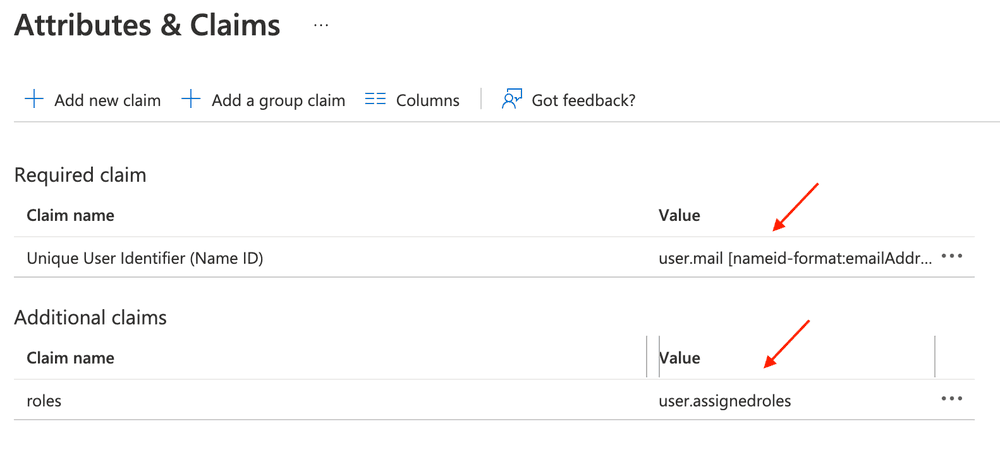Click the Got feedback person icon
The height and width of the screenshot is (467, 1000).
click(x=512, y=99)
